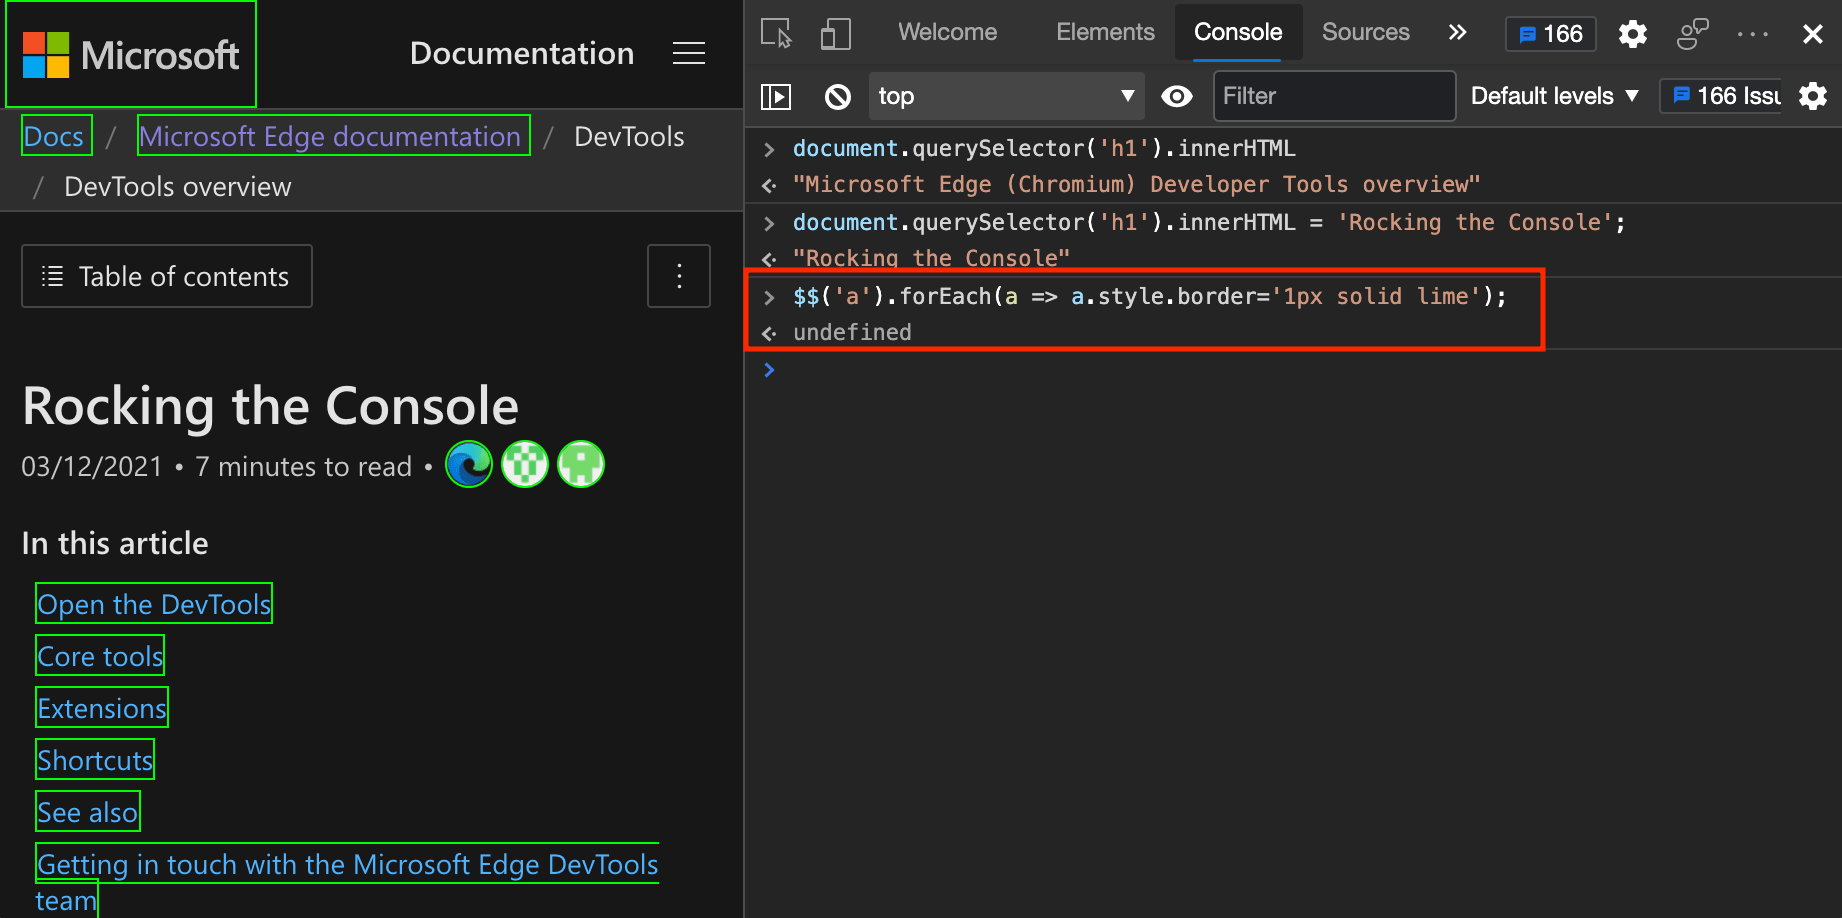The width and height of the screenshot is (1842, 918).
Task: Click the Edge contributor avatar
Action: [x=469, y=465]
